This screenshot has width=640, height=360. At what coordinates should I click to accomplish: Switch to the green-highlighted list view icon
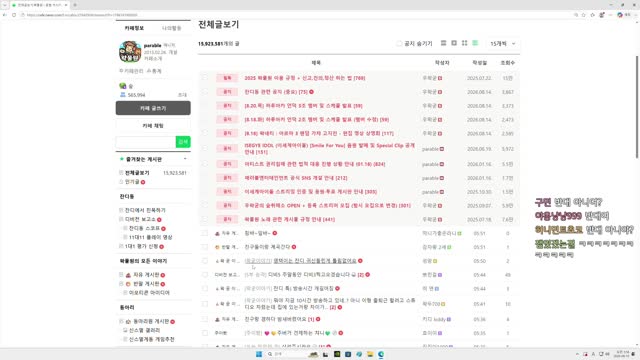[475, 43]
